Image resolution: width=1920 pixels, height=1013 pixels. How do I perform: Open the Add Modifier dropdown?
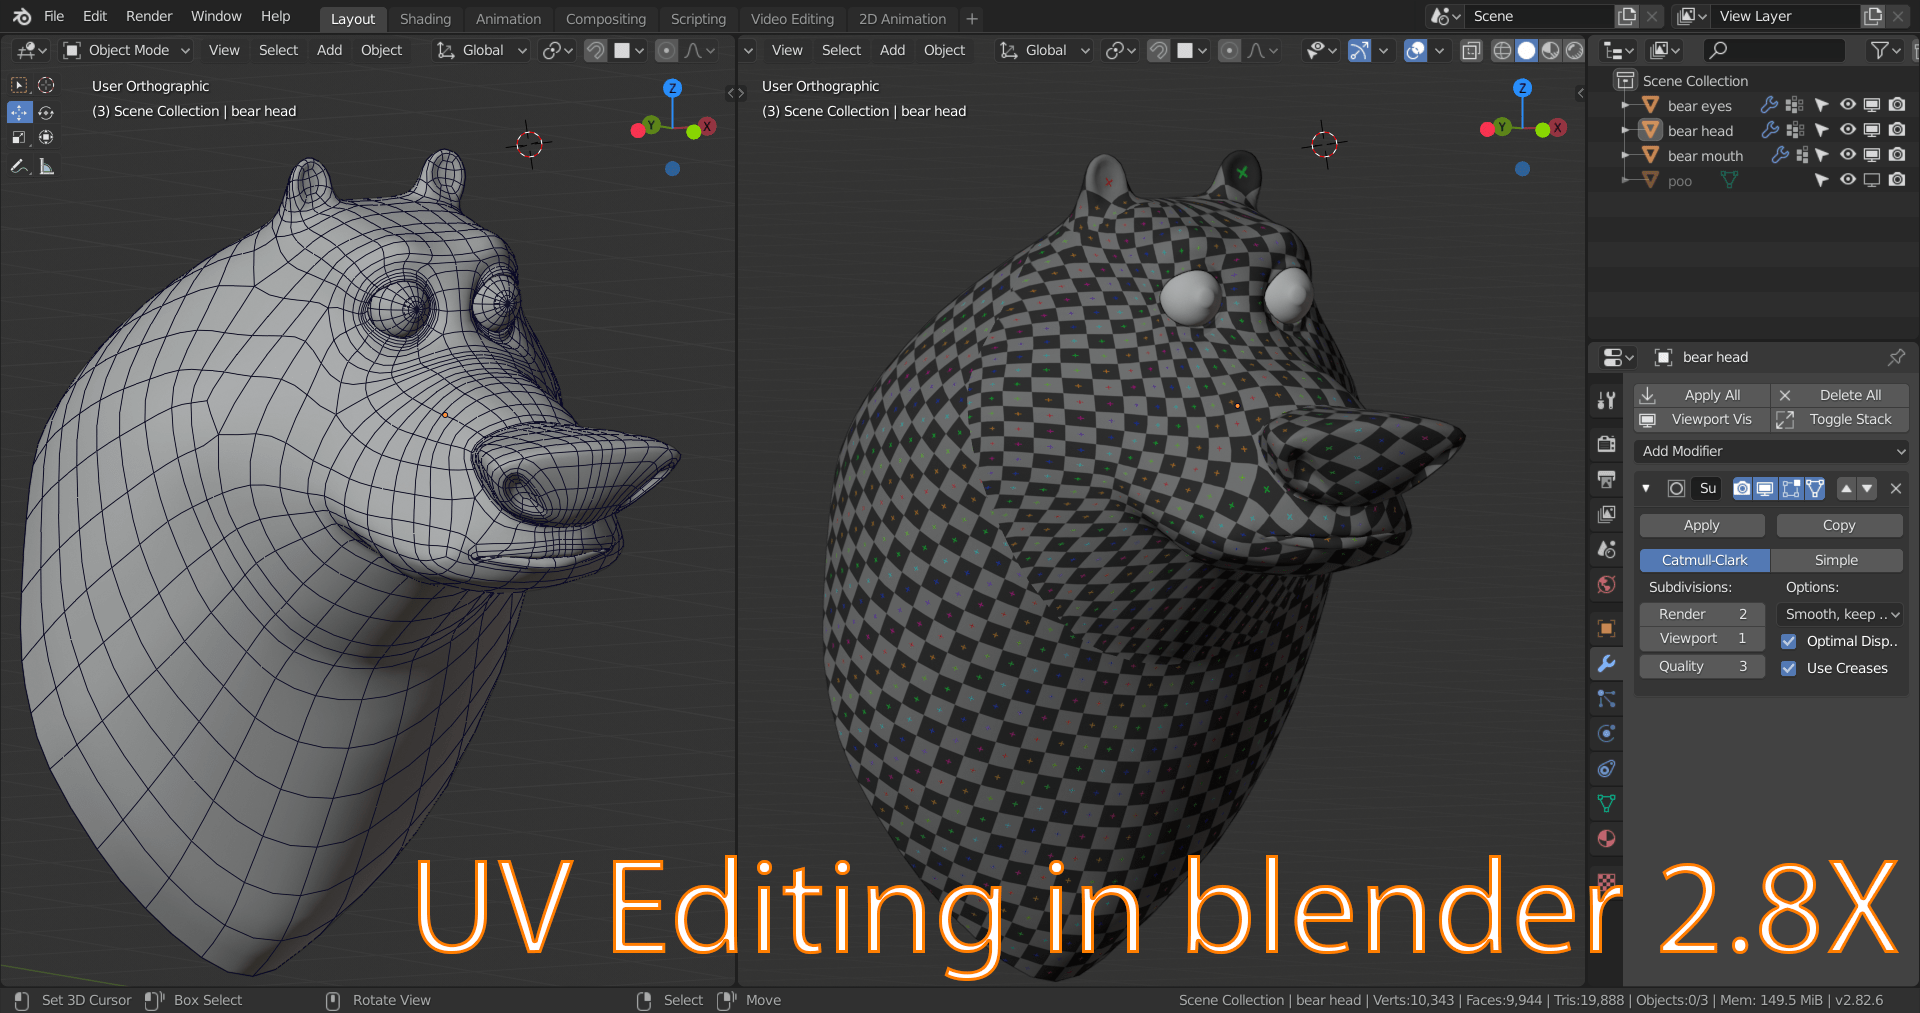click(1771, 451)
